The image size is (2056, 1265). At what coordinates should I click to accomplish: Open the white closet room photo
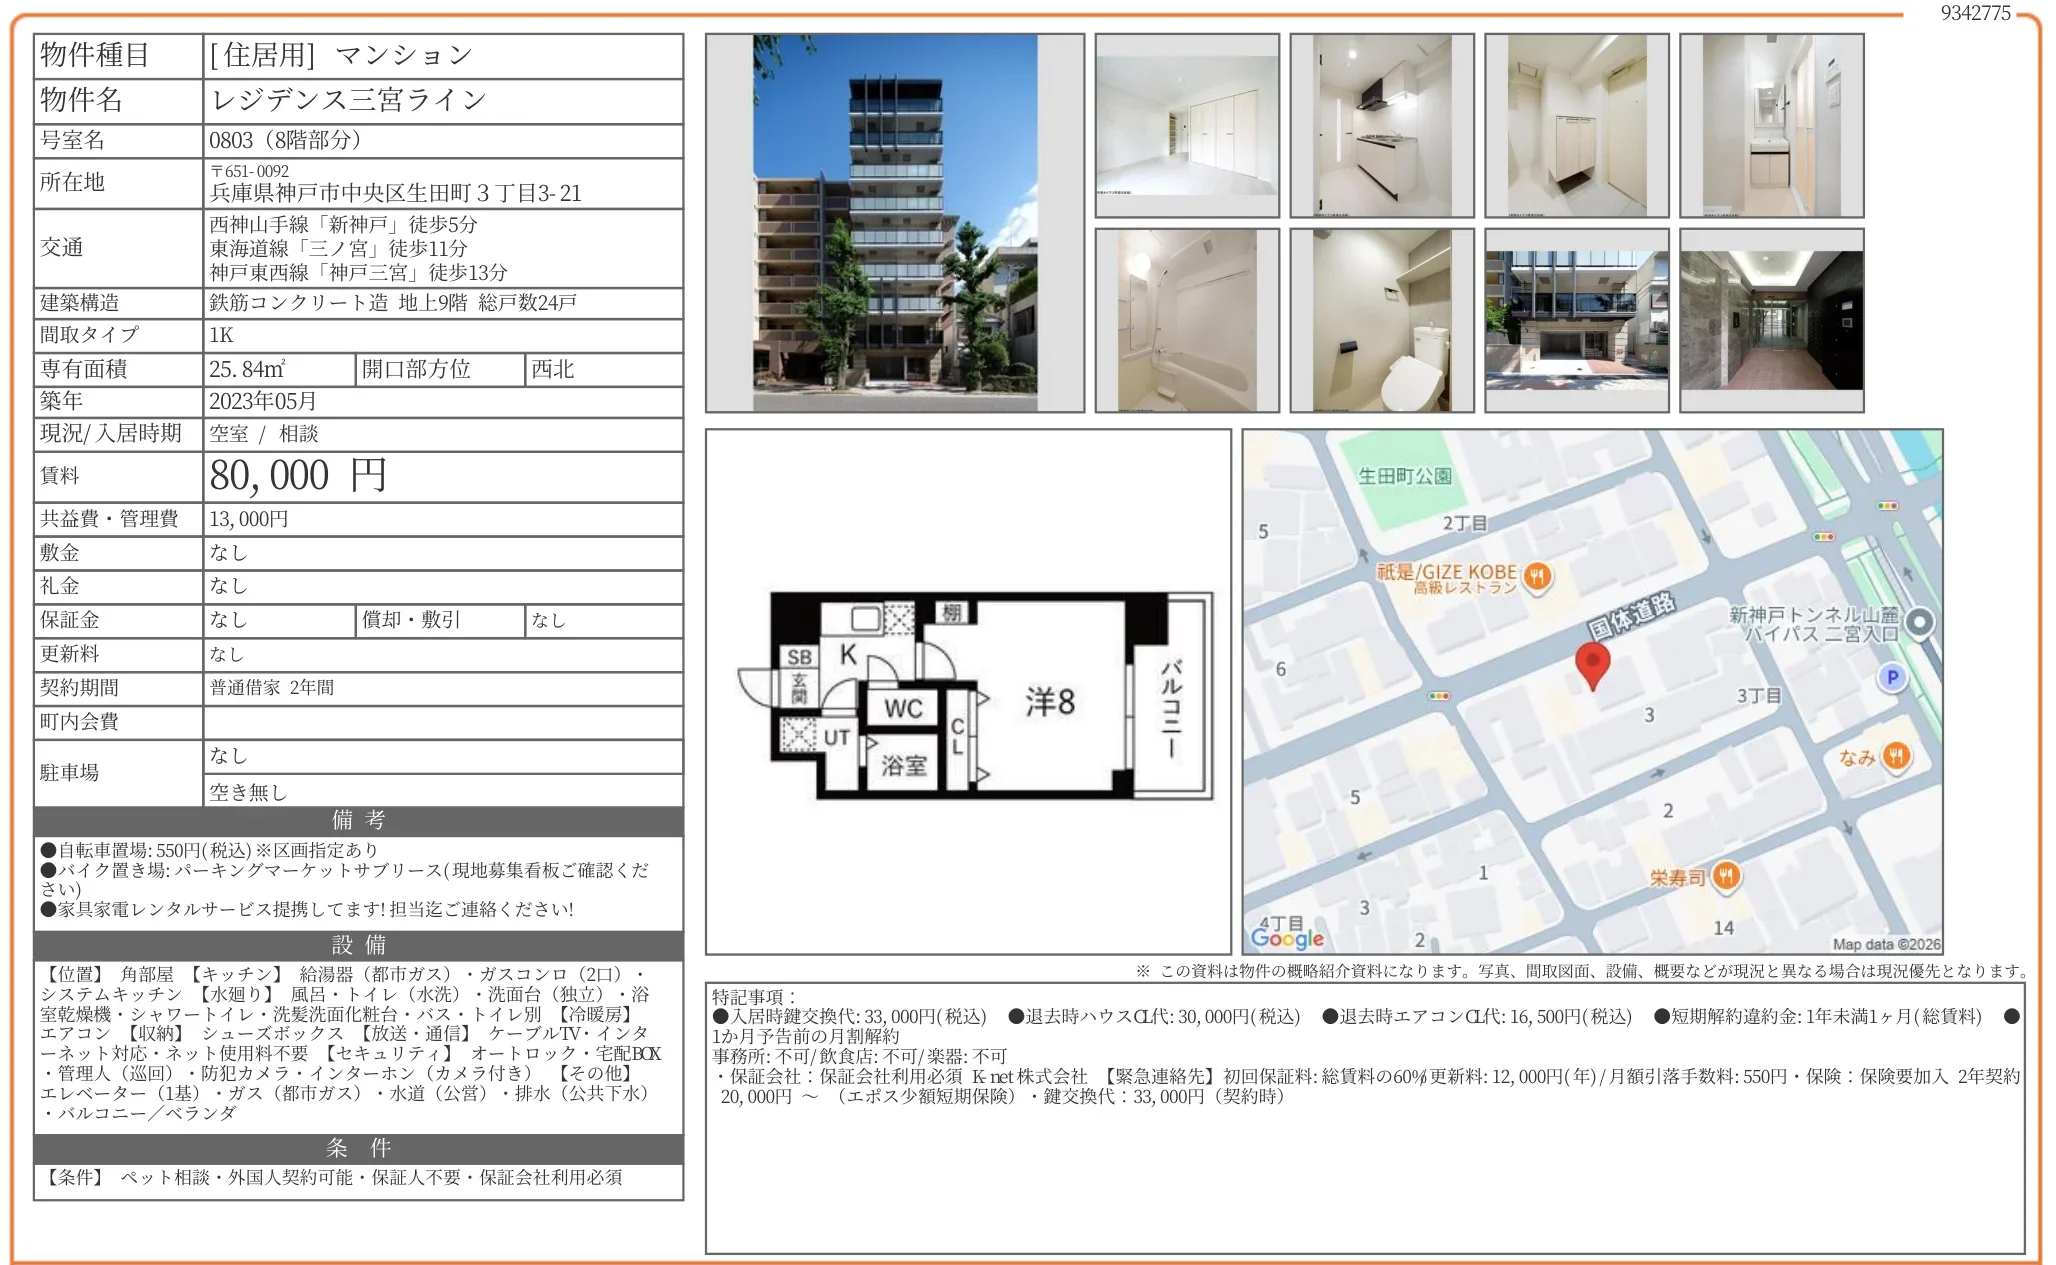pos(1187,126)
